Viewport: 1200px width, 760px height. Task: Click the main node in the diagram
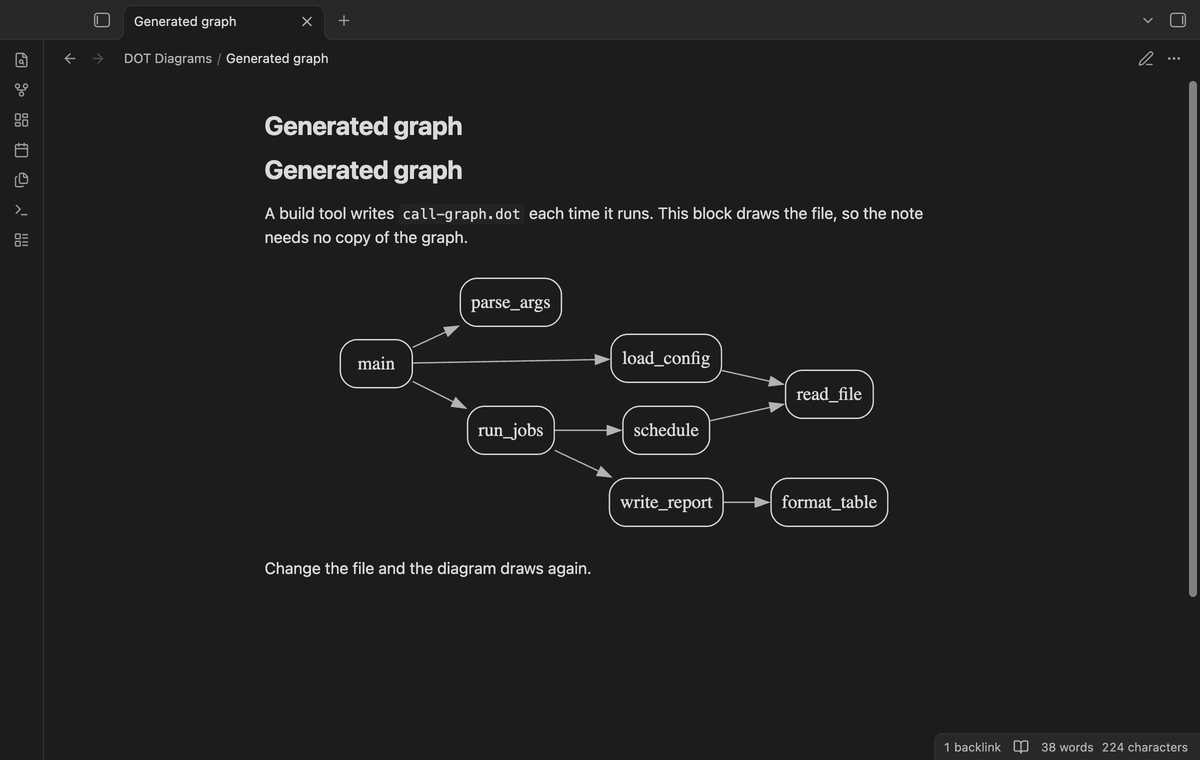pyautogui.click(x=376, y=363)
